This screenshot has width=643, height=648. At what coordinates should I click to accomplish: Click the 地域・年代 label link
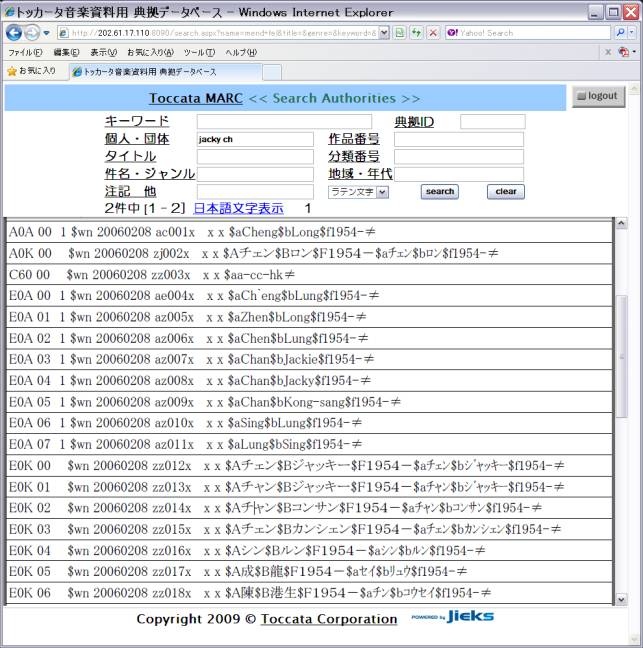click(x=360, y=174)
